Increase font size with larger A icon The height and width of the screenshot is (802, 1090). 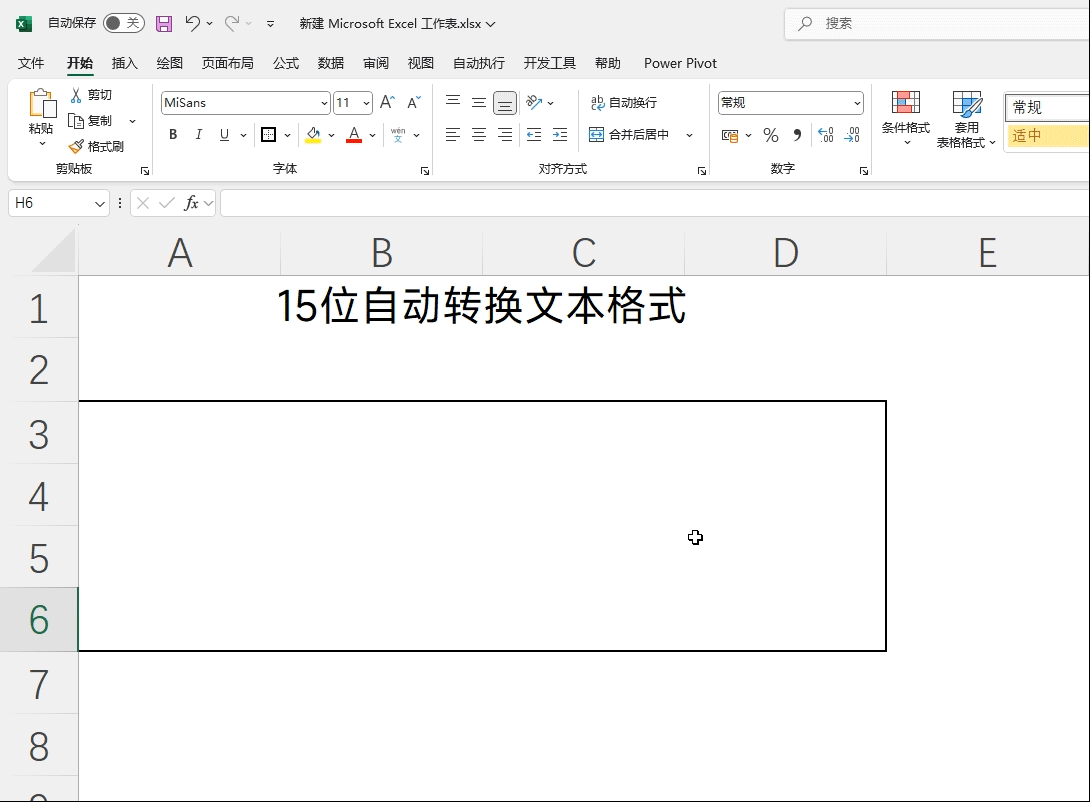click(388, 103)
